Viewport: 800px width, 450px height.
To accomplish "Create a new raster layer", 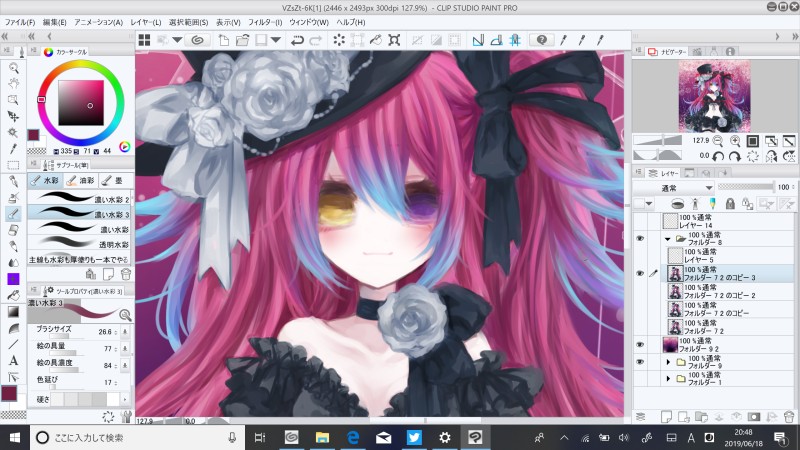I will tap(666, 417).
